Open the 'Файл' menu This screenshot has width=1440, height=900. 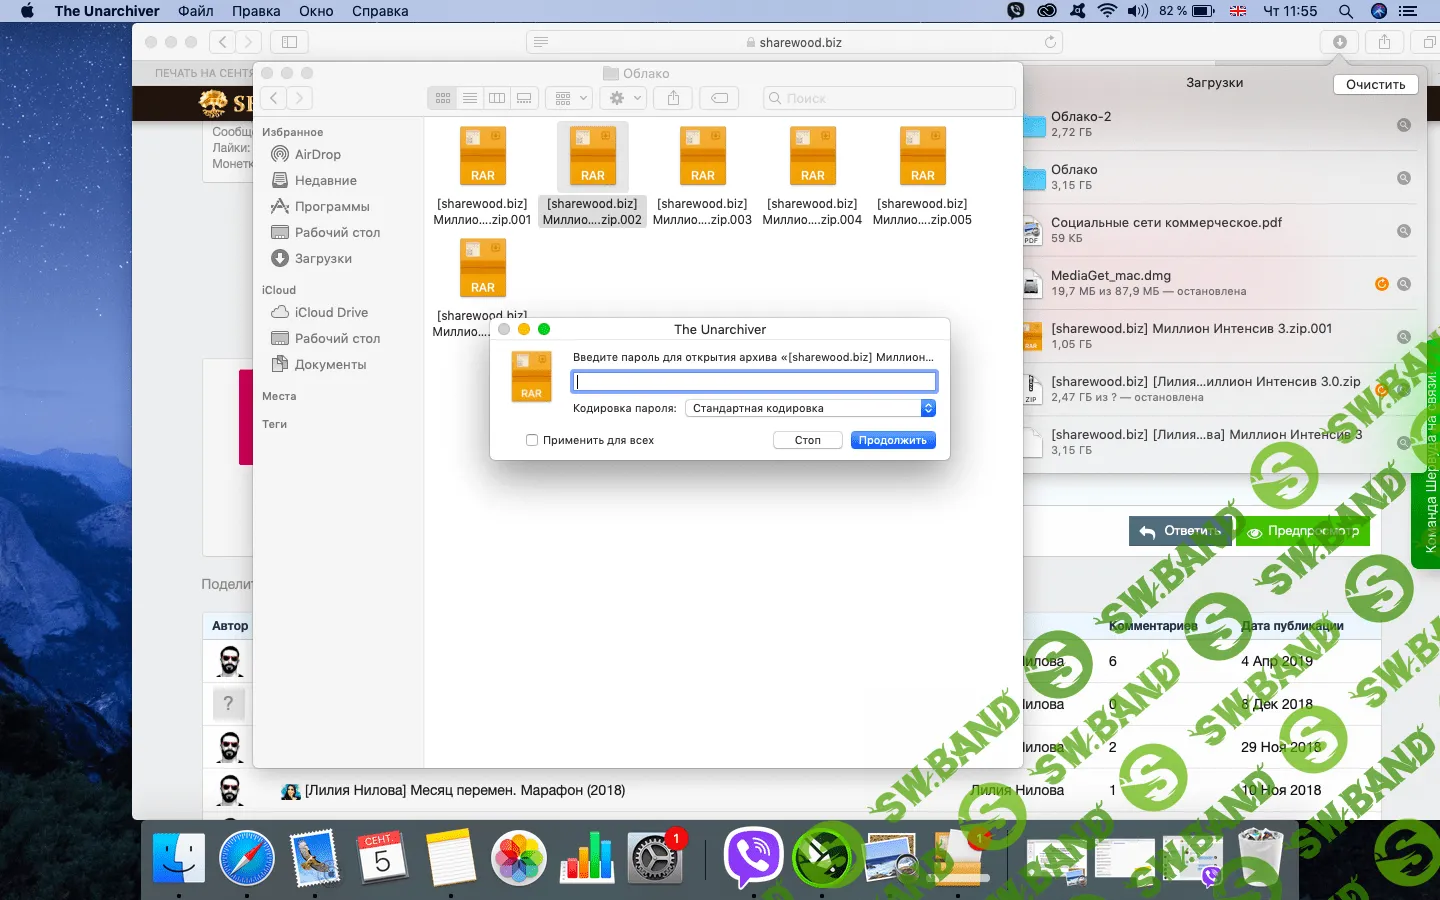pyautogui.click(x=196, y=11)
